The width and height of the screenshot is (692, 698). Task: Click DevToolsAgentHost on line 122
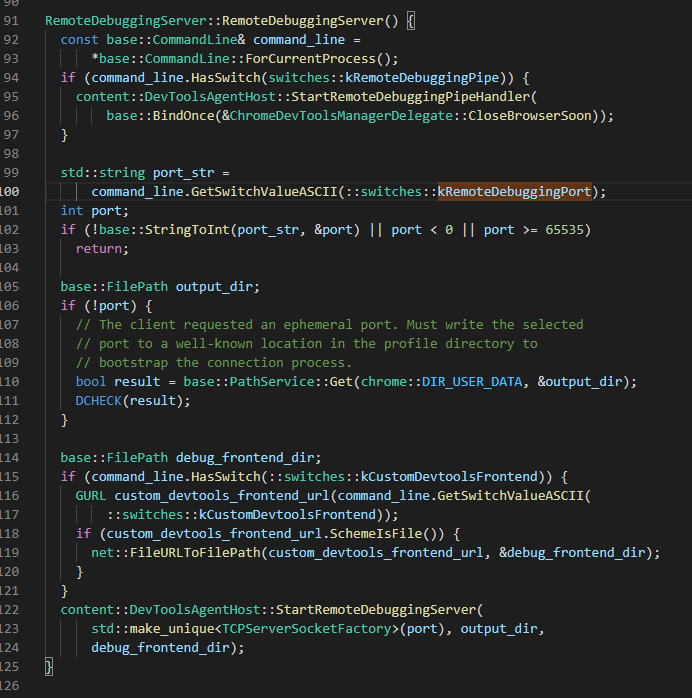tap(195, 610)
